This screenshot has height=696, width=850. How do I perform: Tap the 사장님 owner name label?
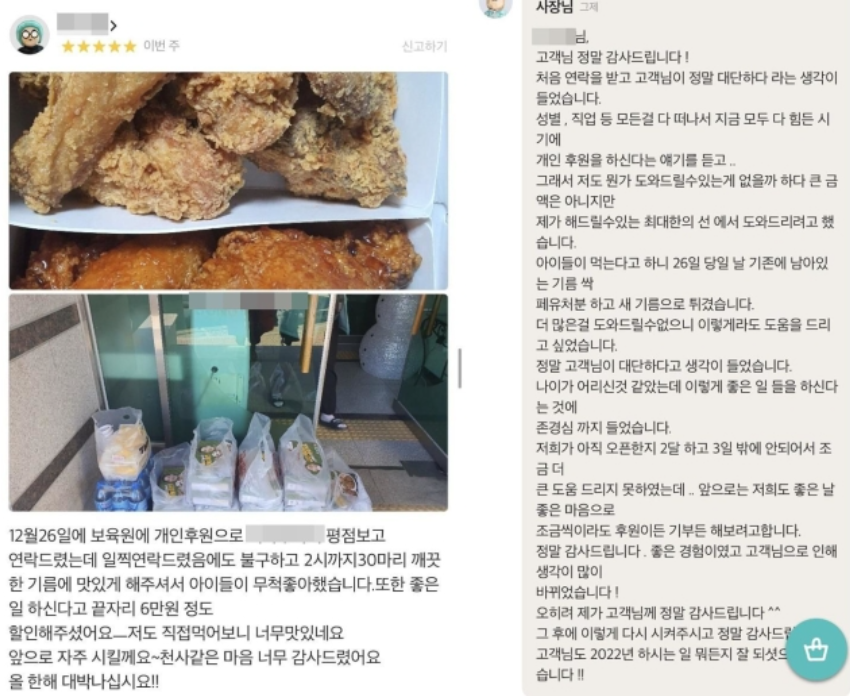[x=554, y=7]
